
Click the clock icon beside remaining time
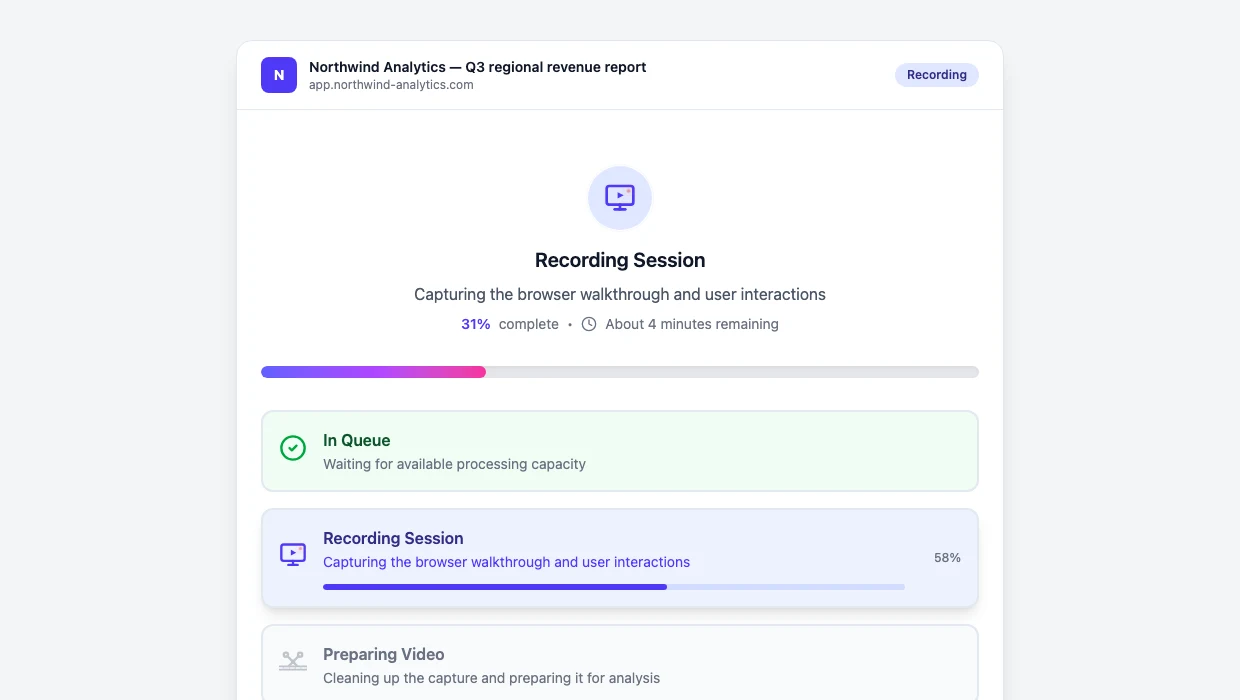589,324
